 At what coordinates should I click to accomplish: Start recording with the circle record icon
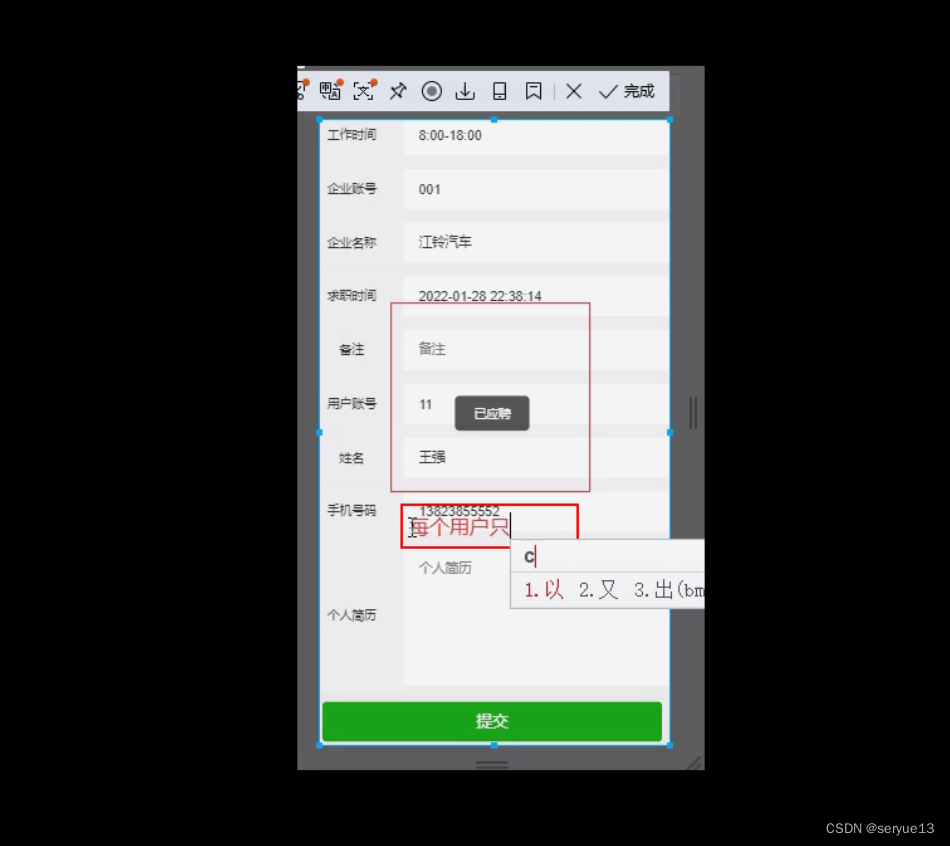(x=431, y=91)
